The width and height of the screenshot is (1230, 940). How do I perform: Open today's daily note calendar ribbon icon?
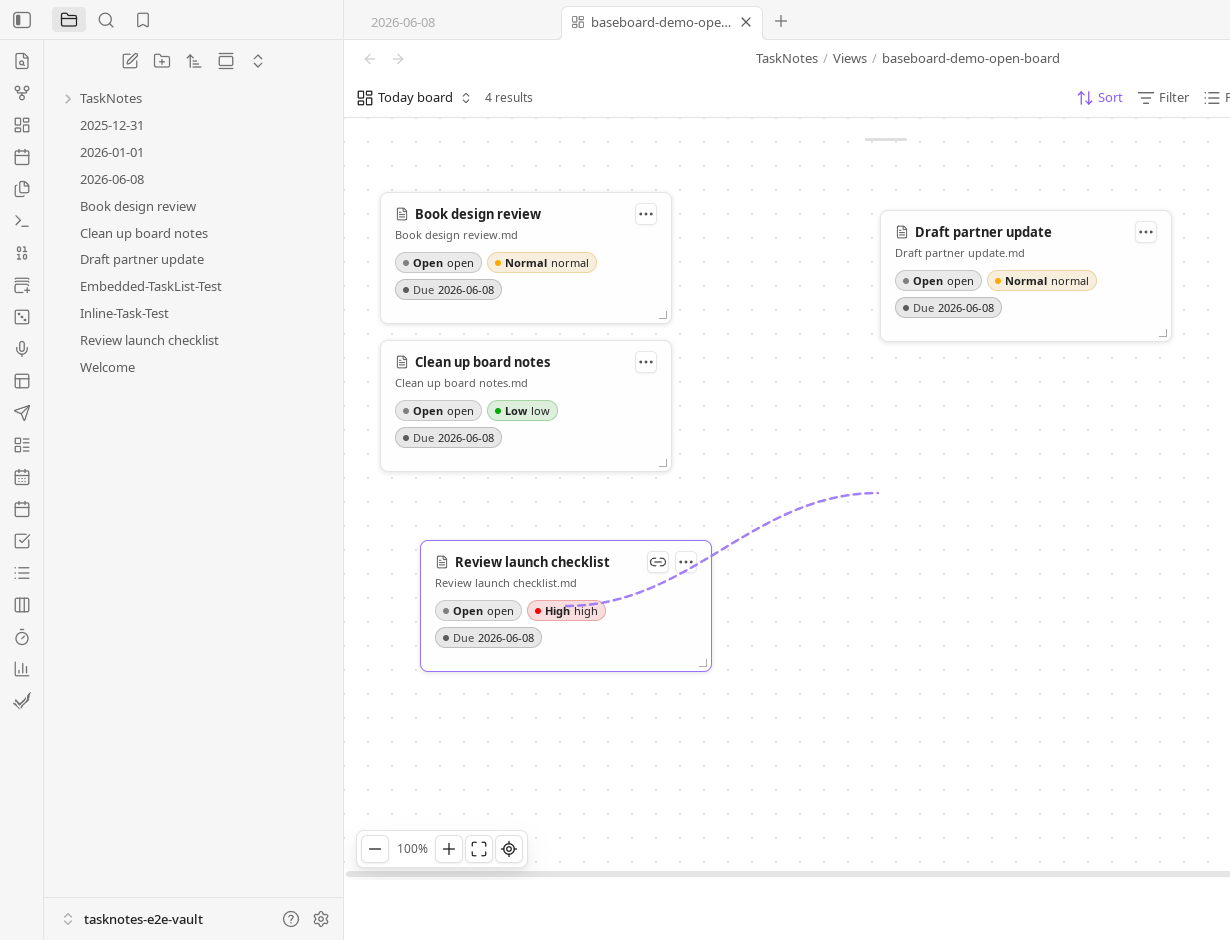(x=22, y=157)
